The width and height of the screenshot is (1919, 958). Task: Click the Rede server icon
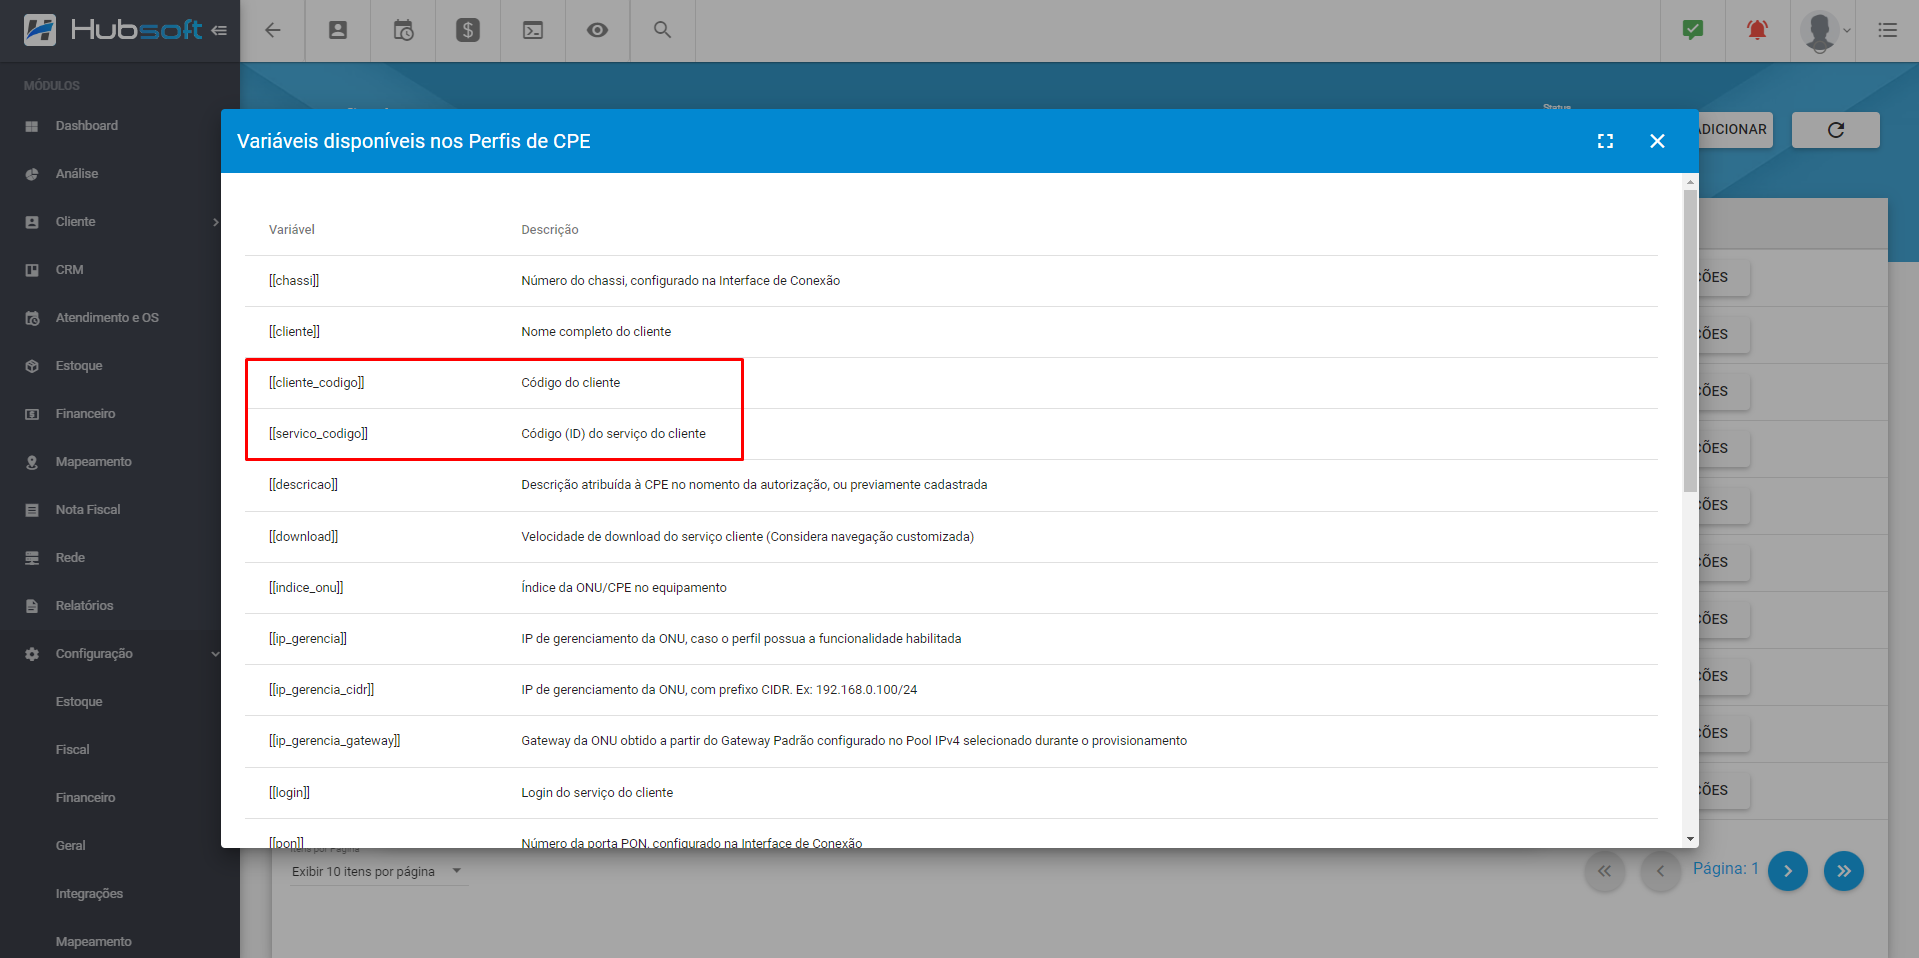coord(32,558)
